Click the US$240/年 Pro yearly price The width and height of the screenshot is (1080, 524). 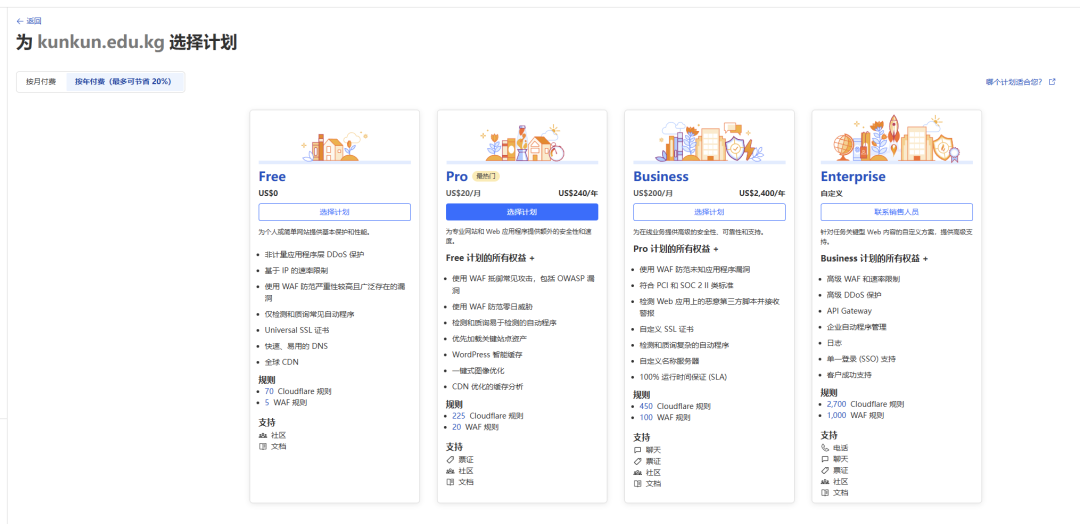[x=578, y=193]
